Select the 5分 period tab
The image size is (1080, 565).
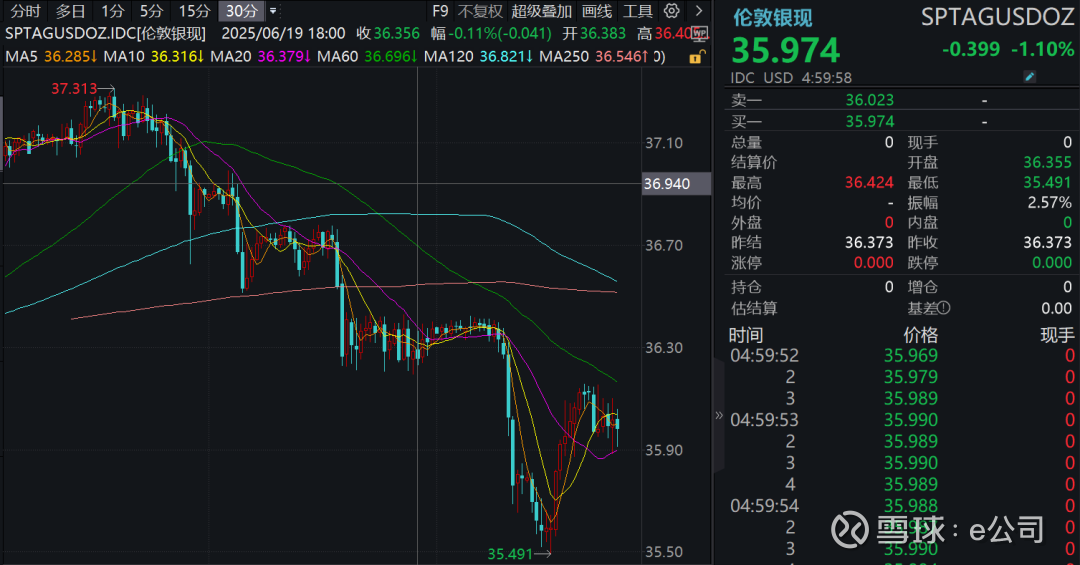pyautogui.click(x=151, y=11)
